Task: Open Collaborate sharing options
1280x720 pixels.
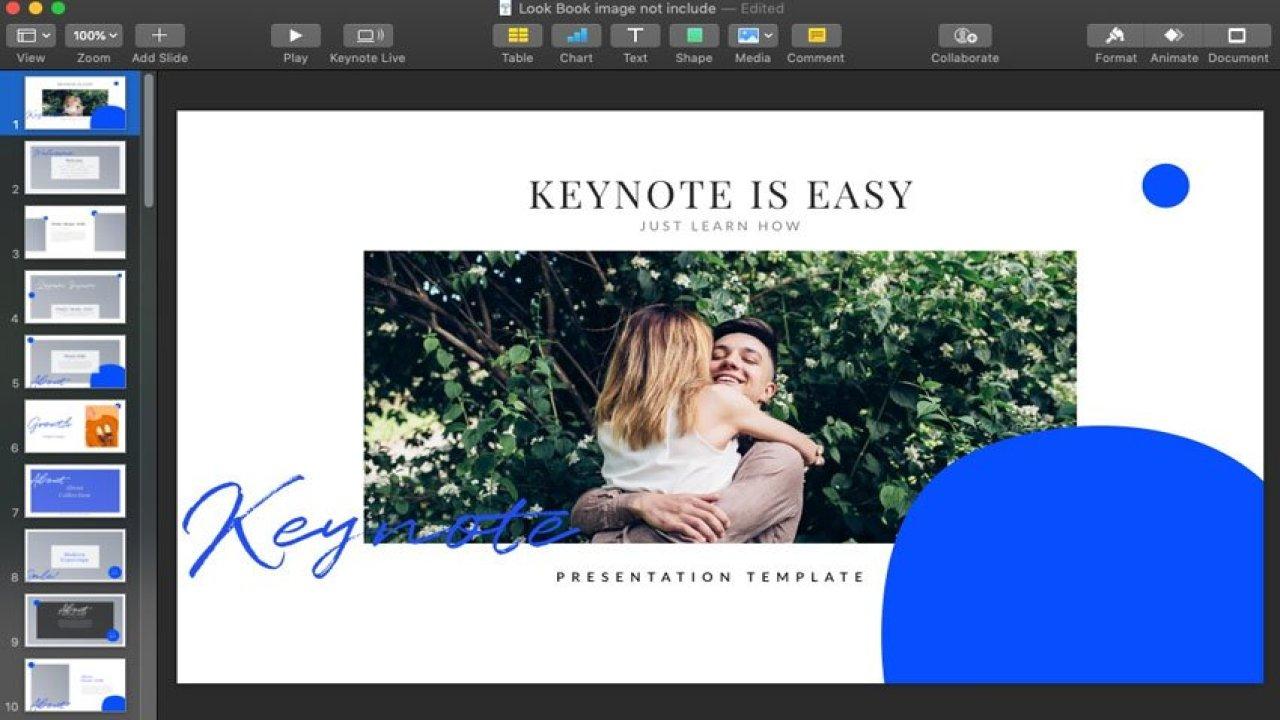Action: (x=962, y=38)
